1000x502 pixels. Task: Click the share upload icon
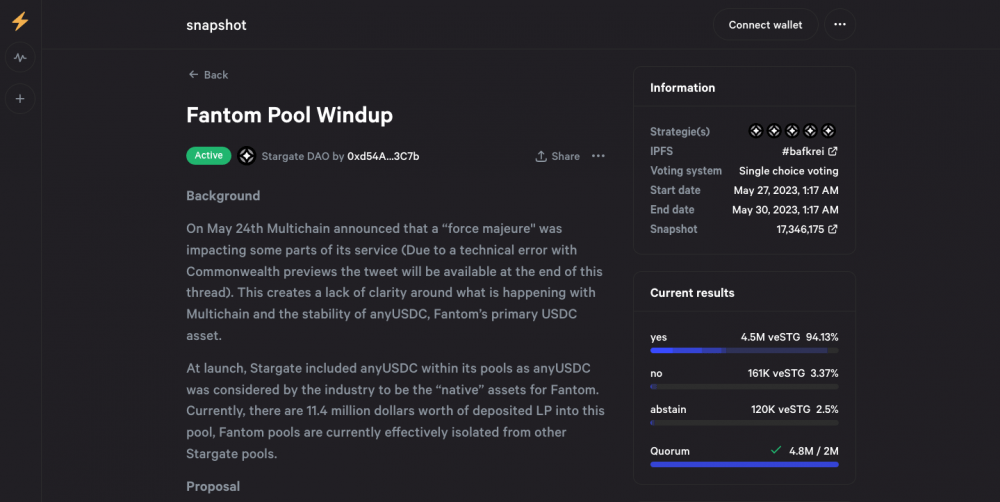pos(541,156)
